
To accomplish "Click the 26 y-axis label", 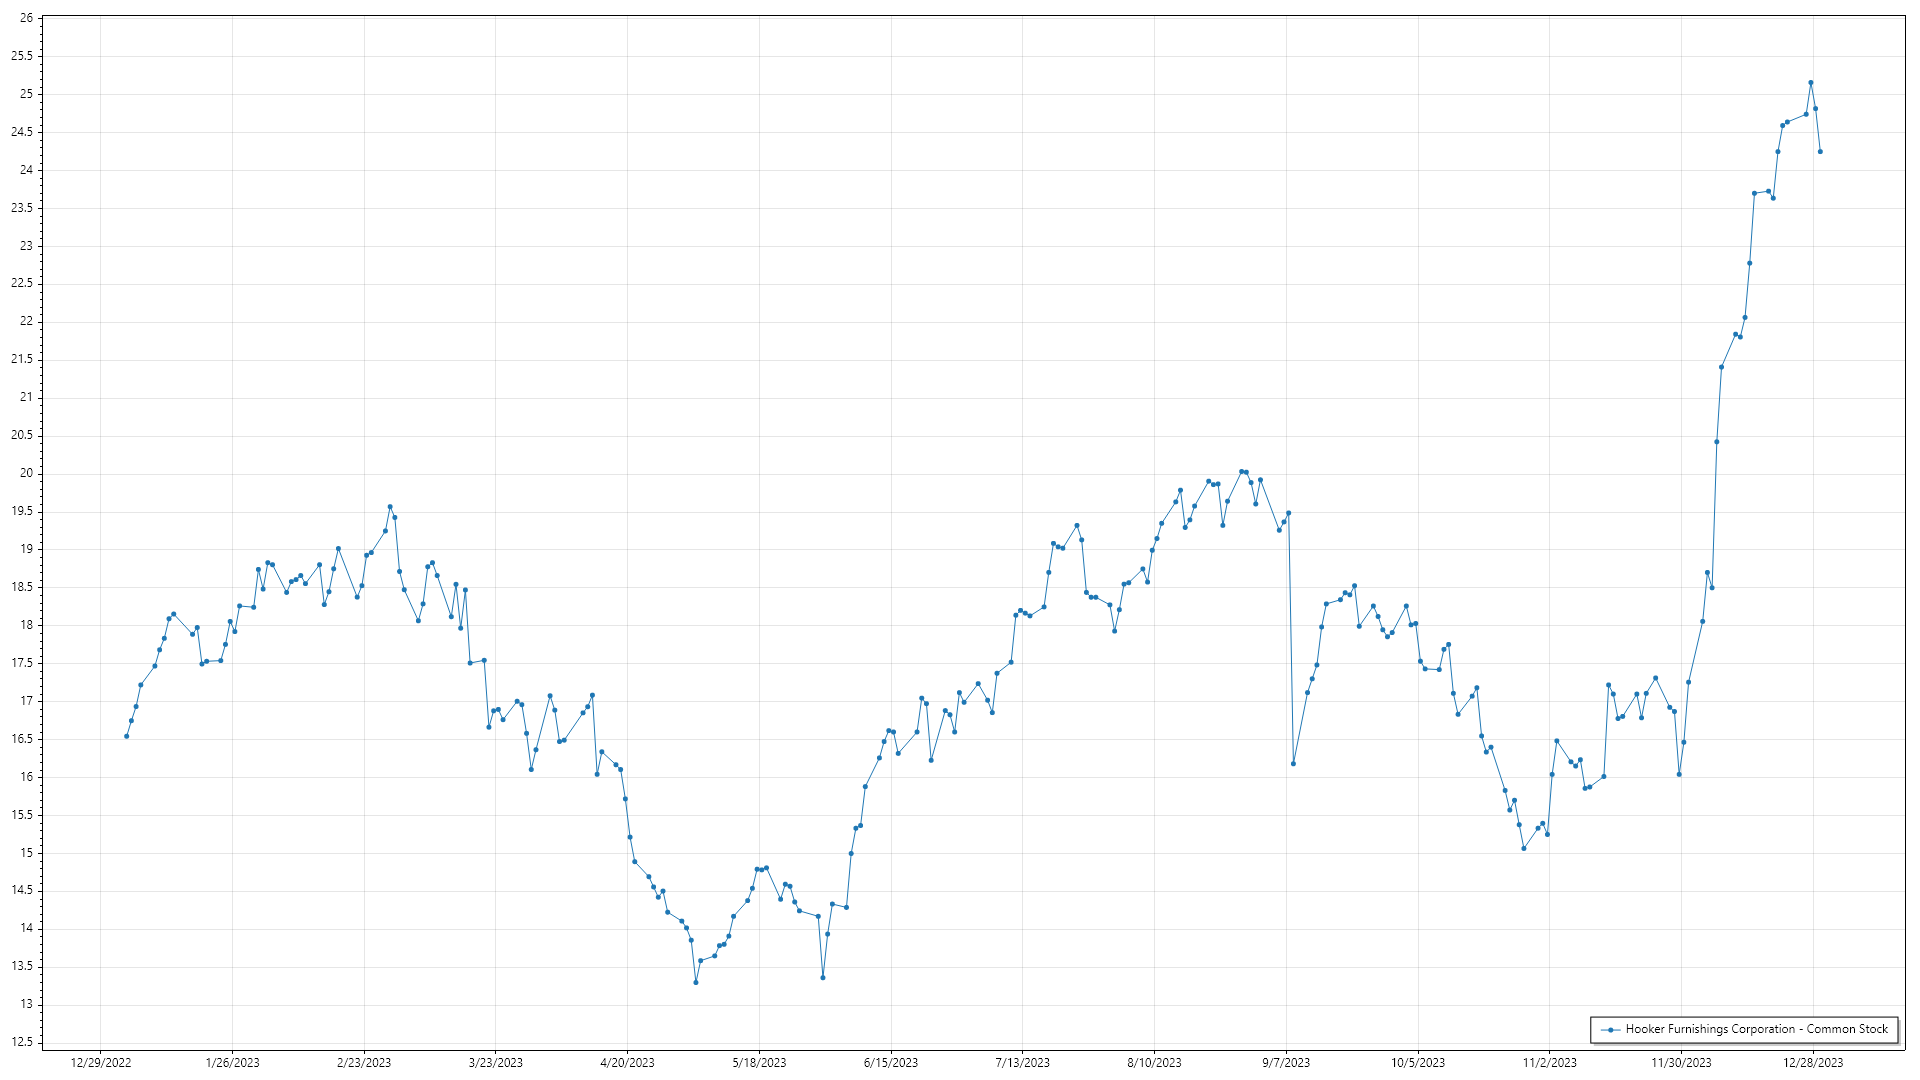I will (26, 18).
